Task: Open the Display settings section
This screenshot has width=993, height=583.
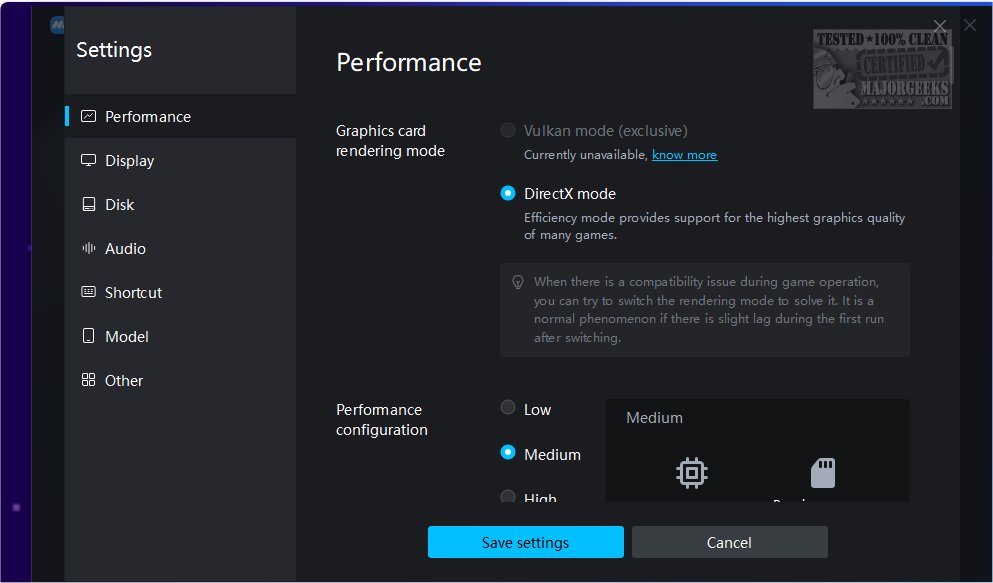Action: [x=129, y=160]
